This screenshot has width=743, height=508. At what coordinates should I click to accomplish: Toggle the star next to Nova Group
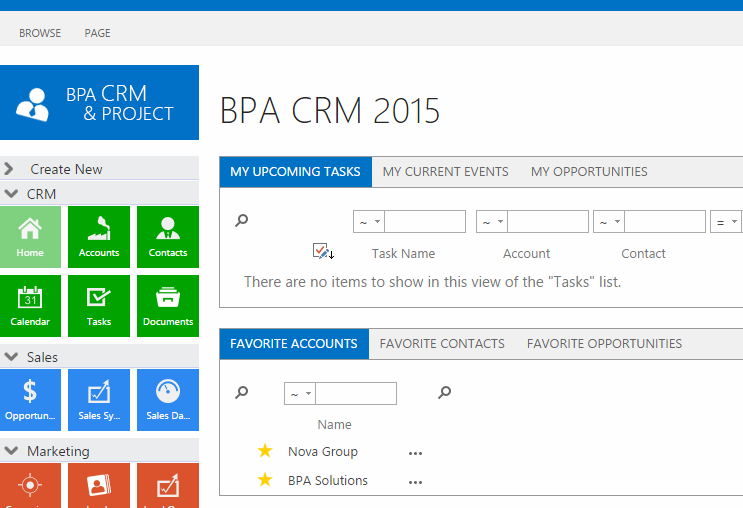click(x=265, y=451)
